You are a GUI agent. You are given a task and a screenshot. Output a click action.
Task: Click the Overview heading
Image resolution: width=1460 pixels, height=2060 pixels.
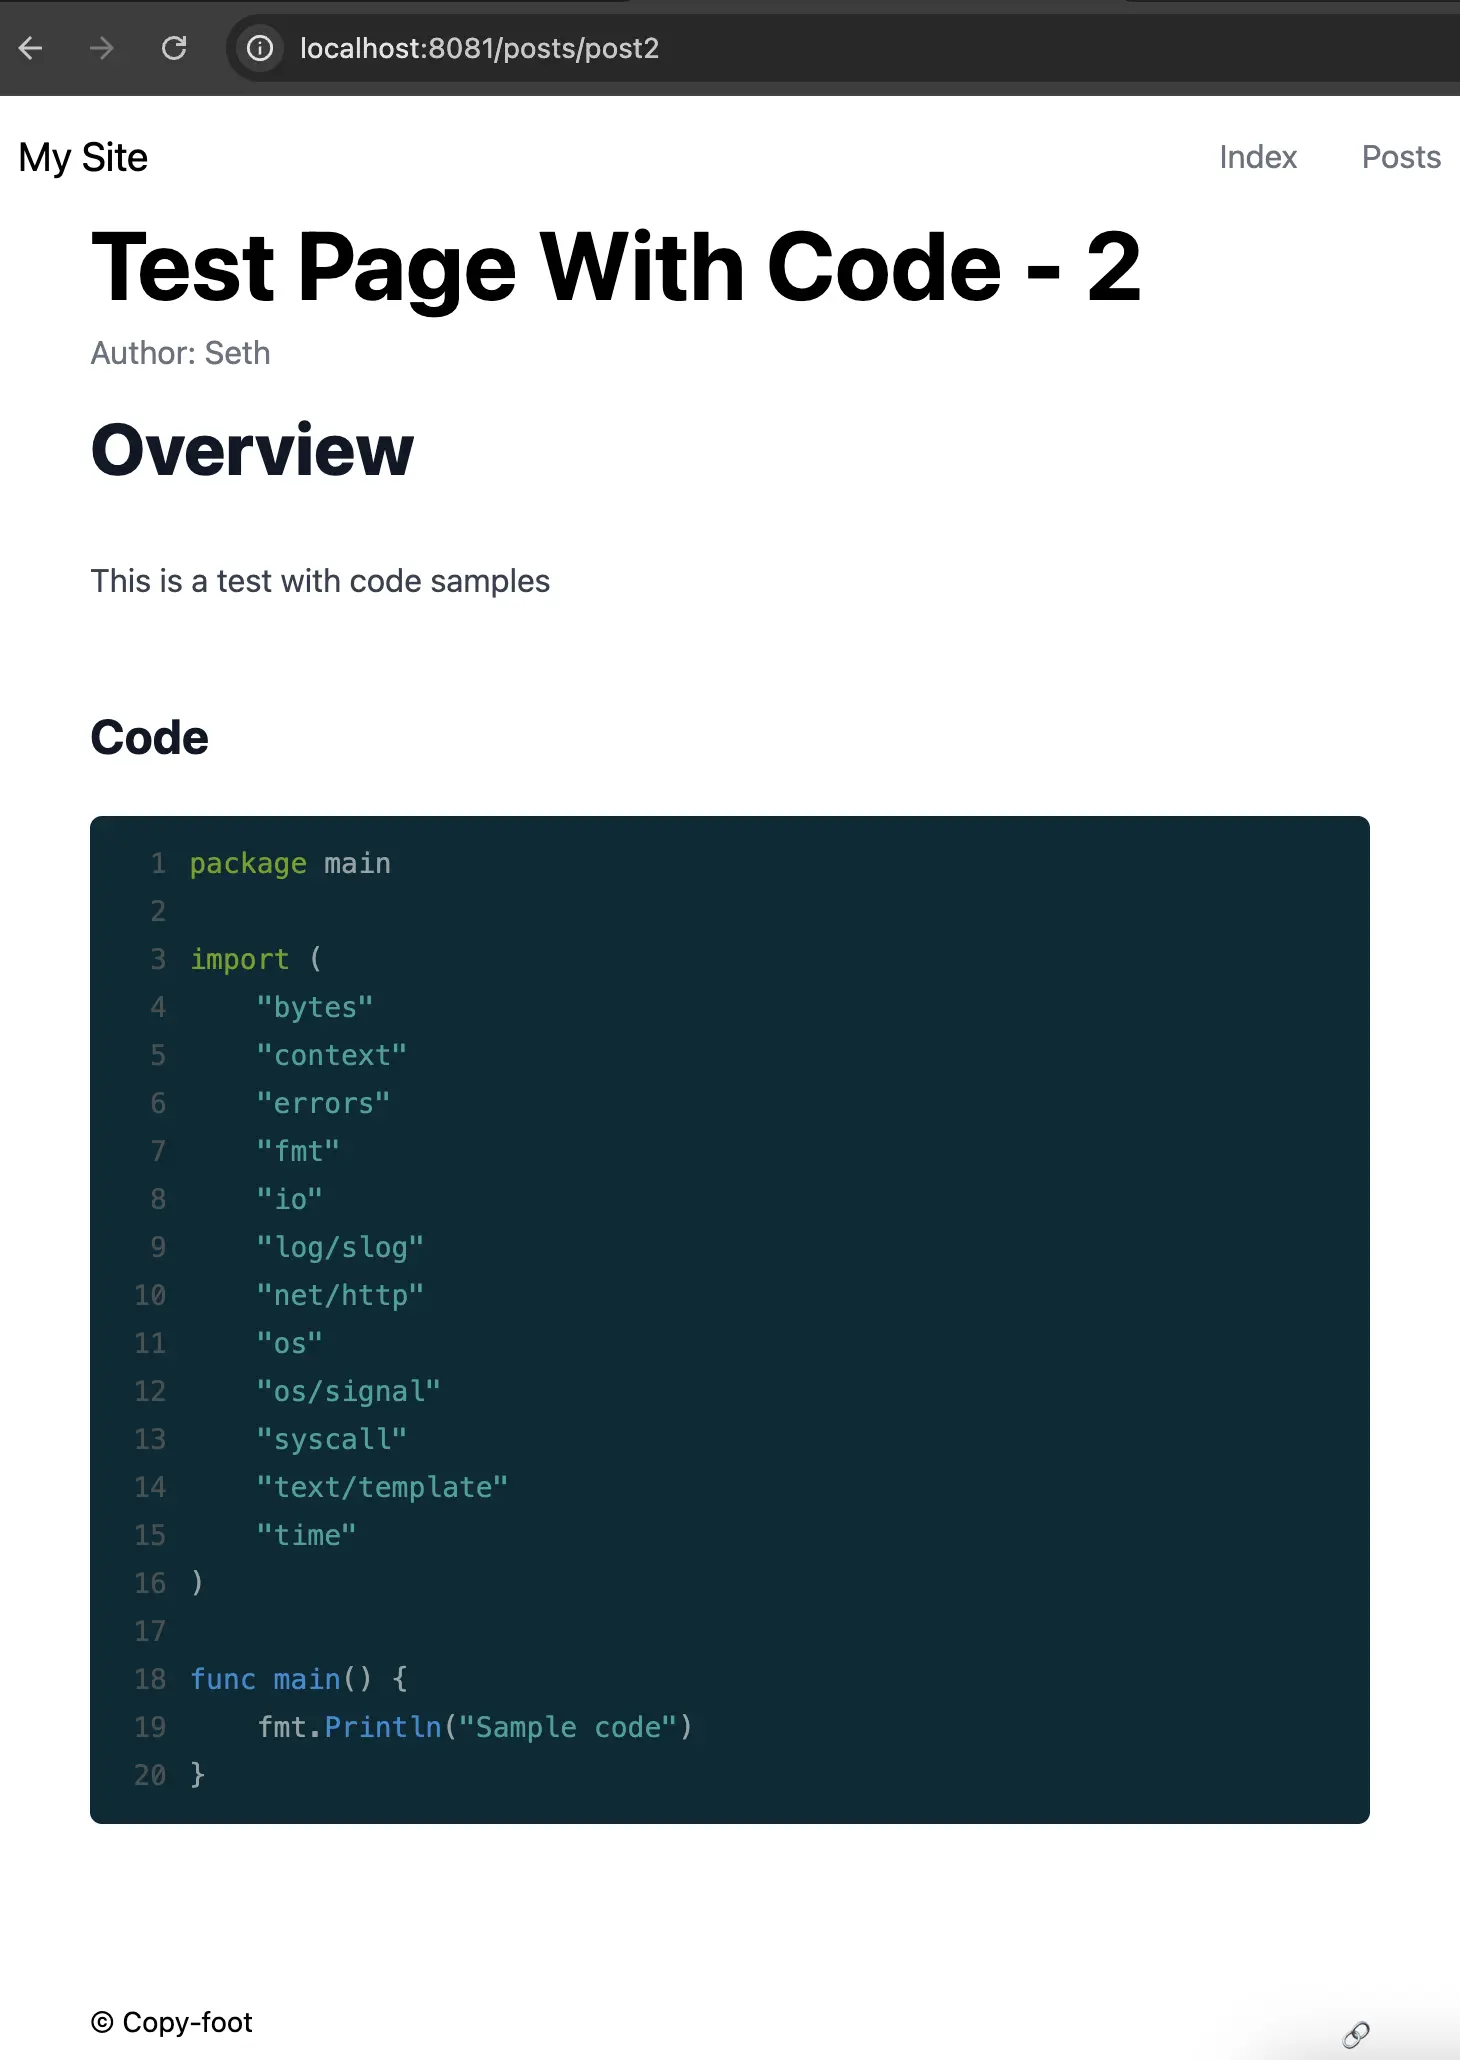point(252,450)
